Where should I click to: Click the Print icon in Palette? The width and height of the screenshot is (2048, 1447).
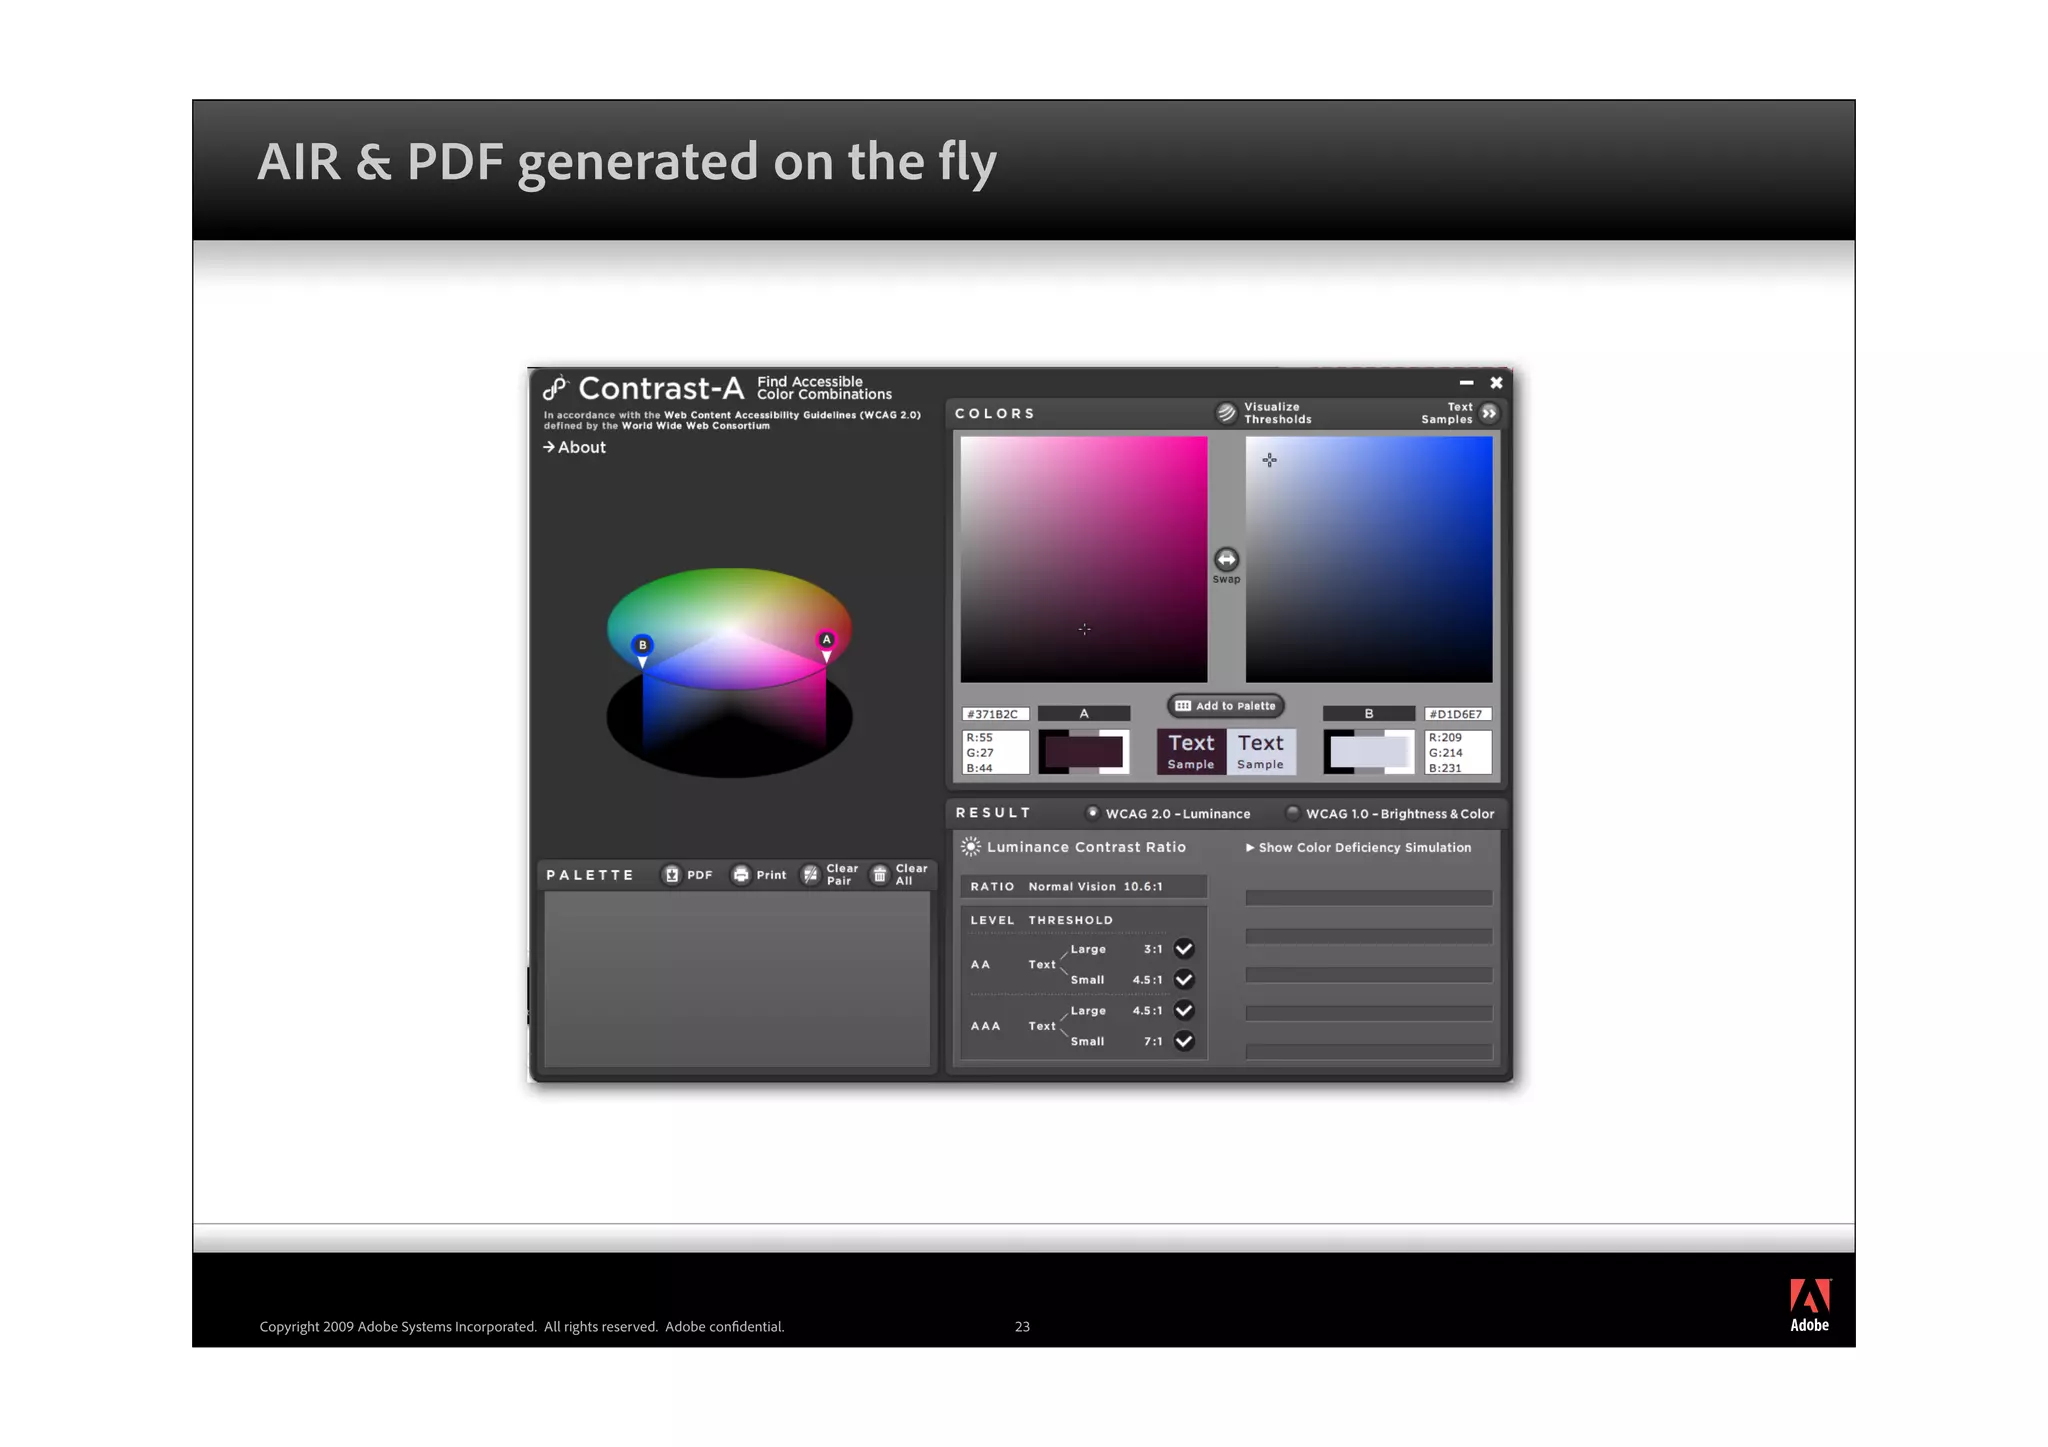(741, 875)
